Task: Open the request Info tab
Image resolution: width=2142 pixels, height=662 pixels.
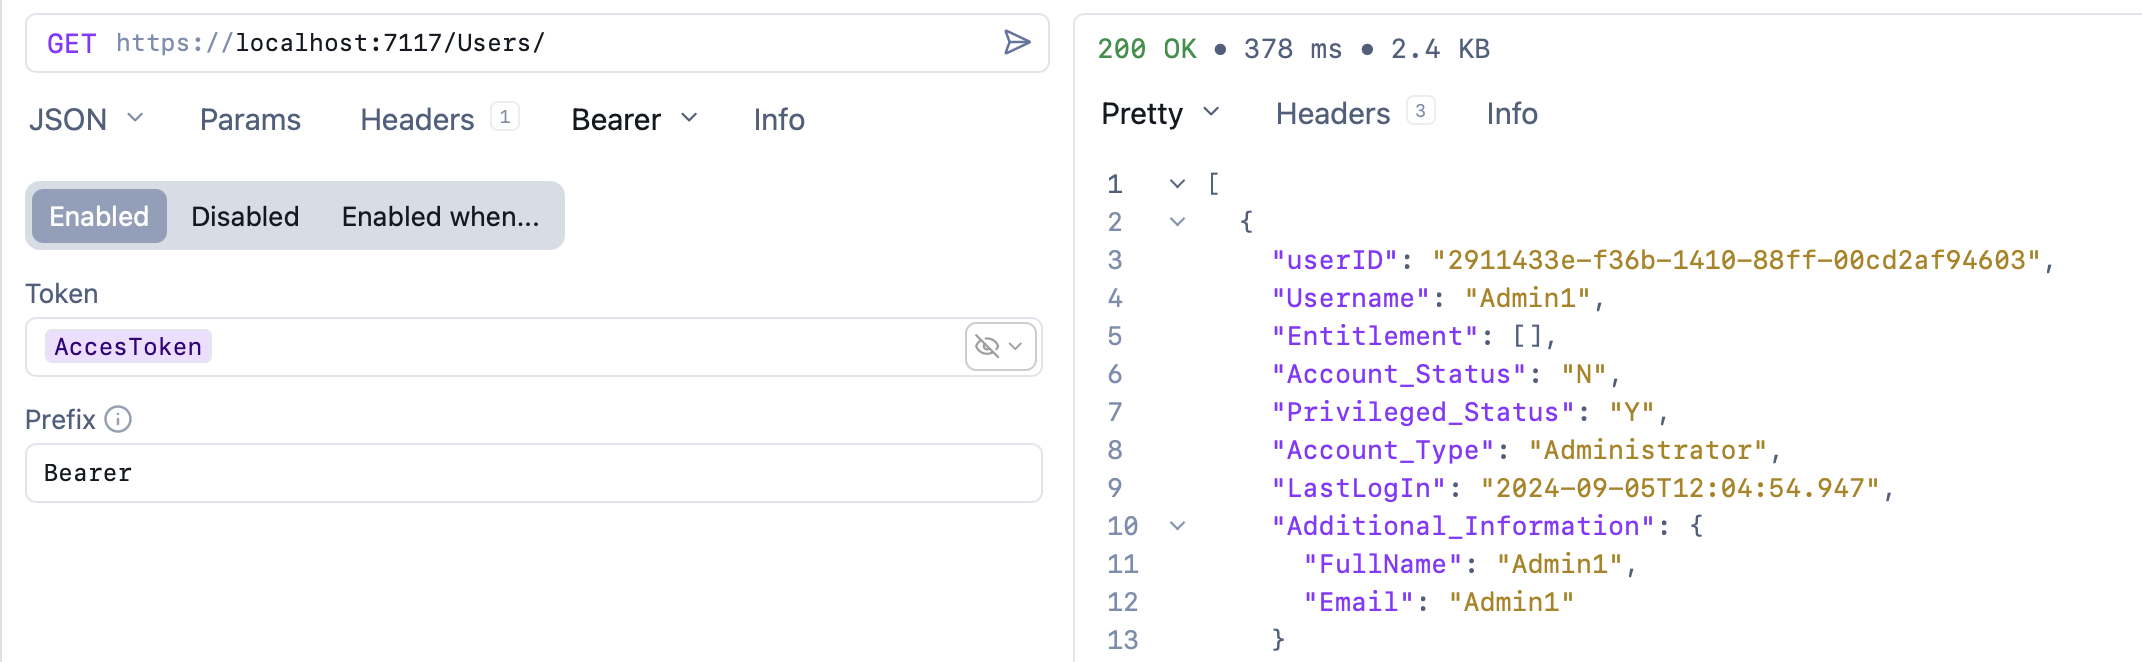Action: click(x=778, y=119)
